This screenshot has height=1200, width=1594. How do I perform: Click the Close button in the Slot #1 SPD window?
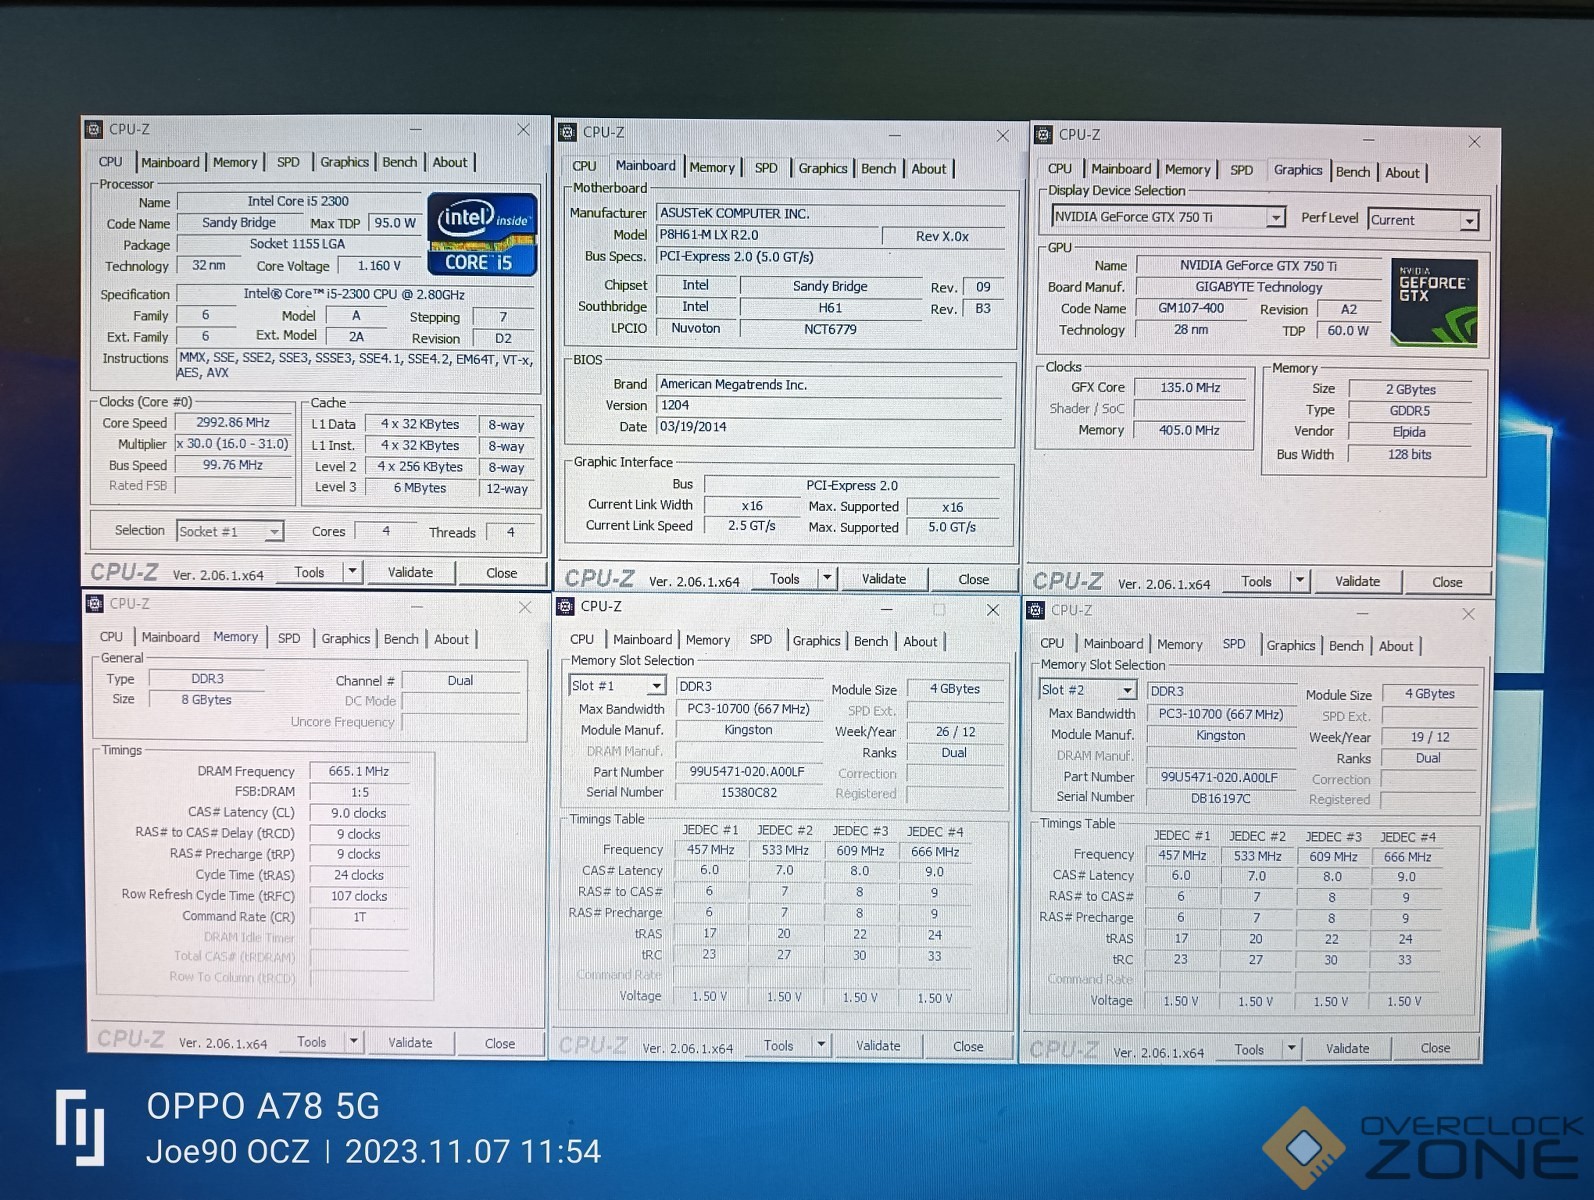click(x=968, y=1046)
